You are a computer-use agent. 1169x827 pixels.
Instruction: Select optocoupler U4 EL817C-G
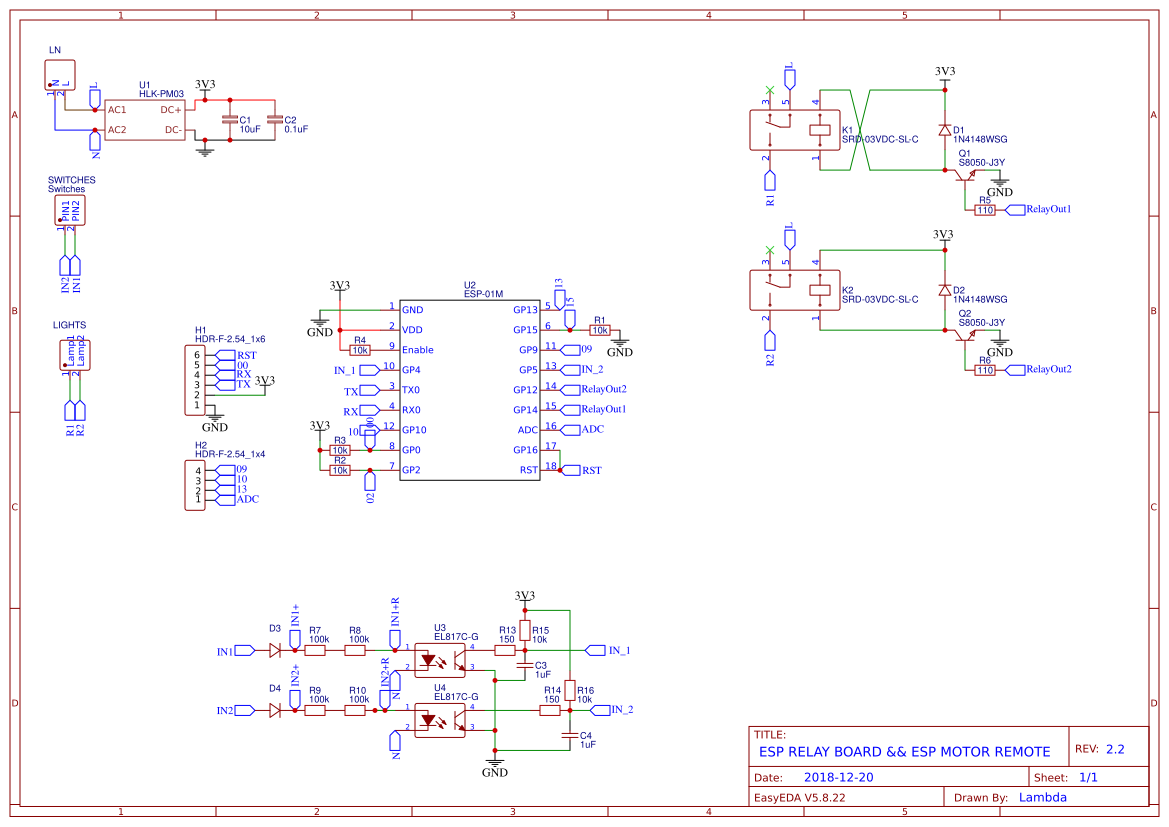point(441,722)
